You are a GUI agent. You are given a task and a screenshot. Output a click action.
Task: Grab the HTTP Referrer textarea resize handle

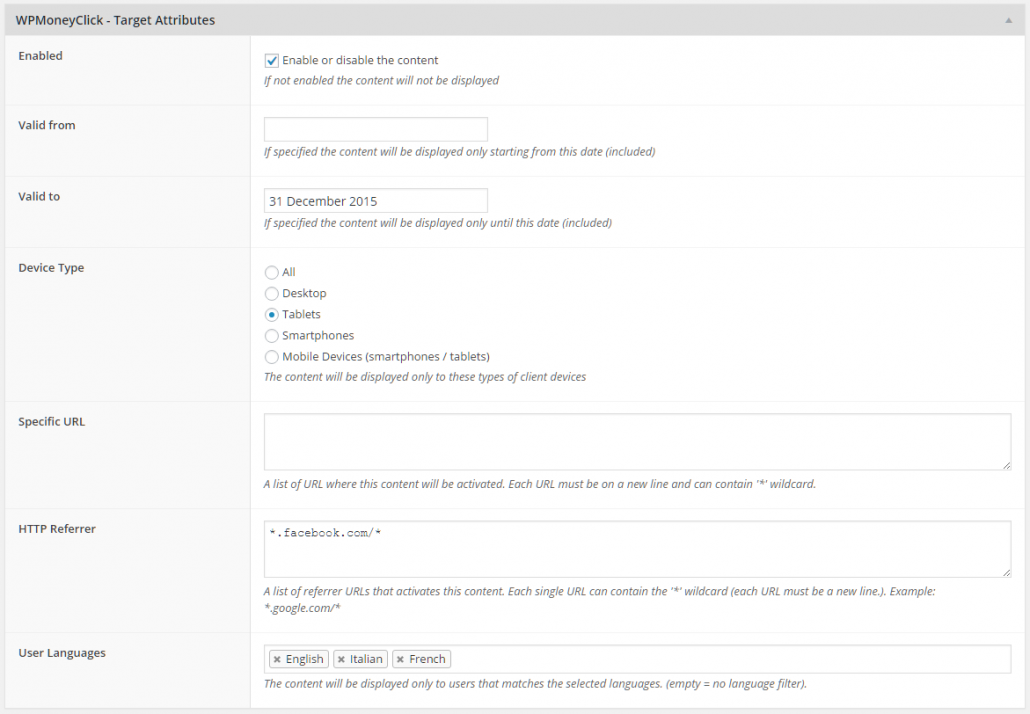pos(1006,573)
